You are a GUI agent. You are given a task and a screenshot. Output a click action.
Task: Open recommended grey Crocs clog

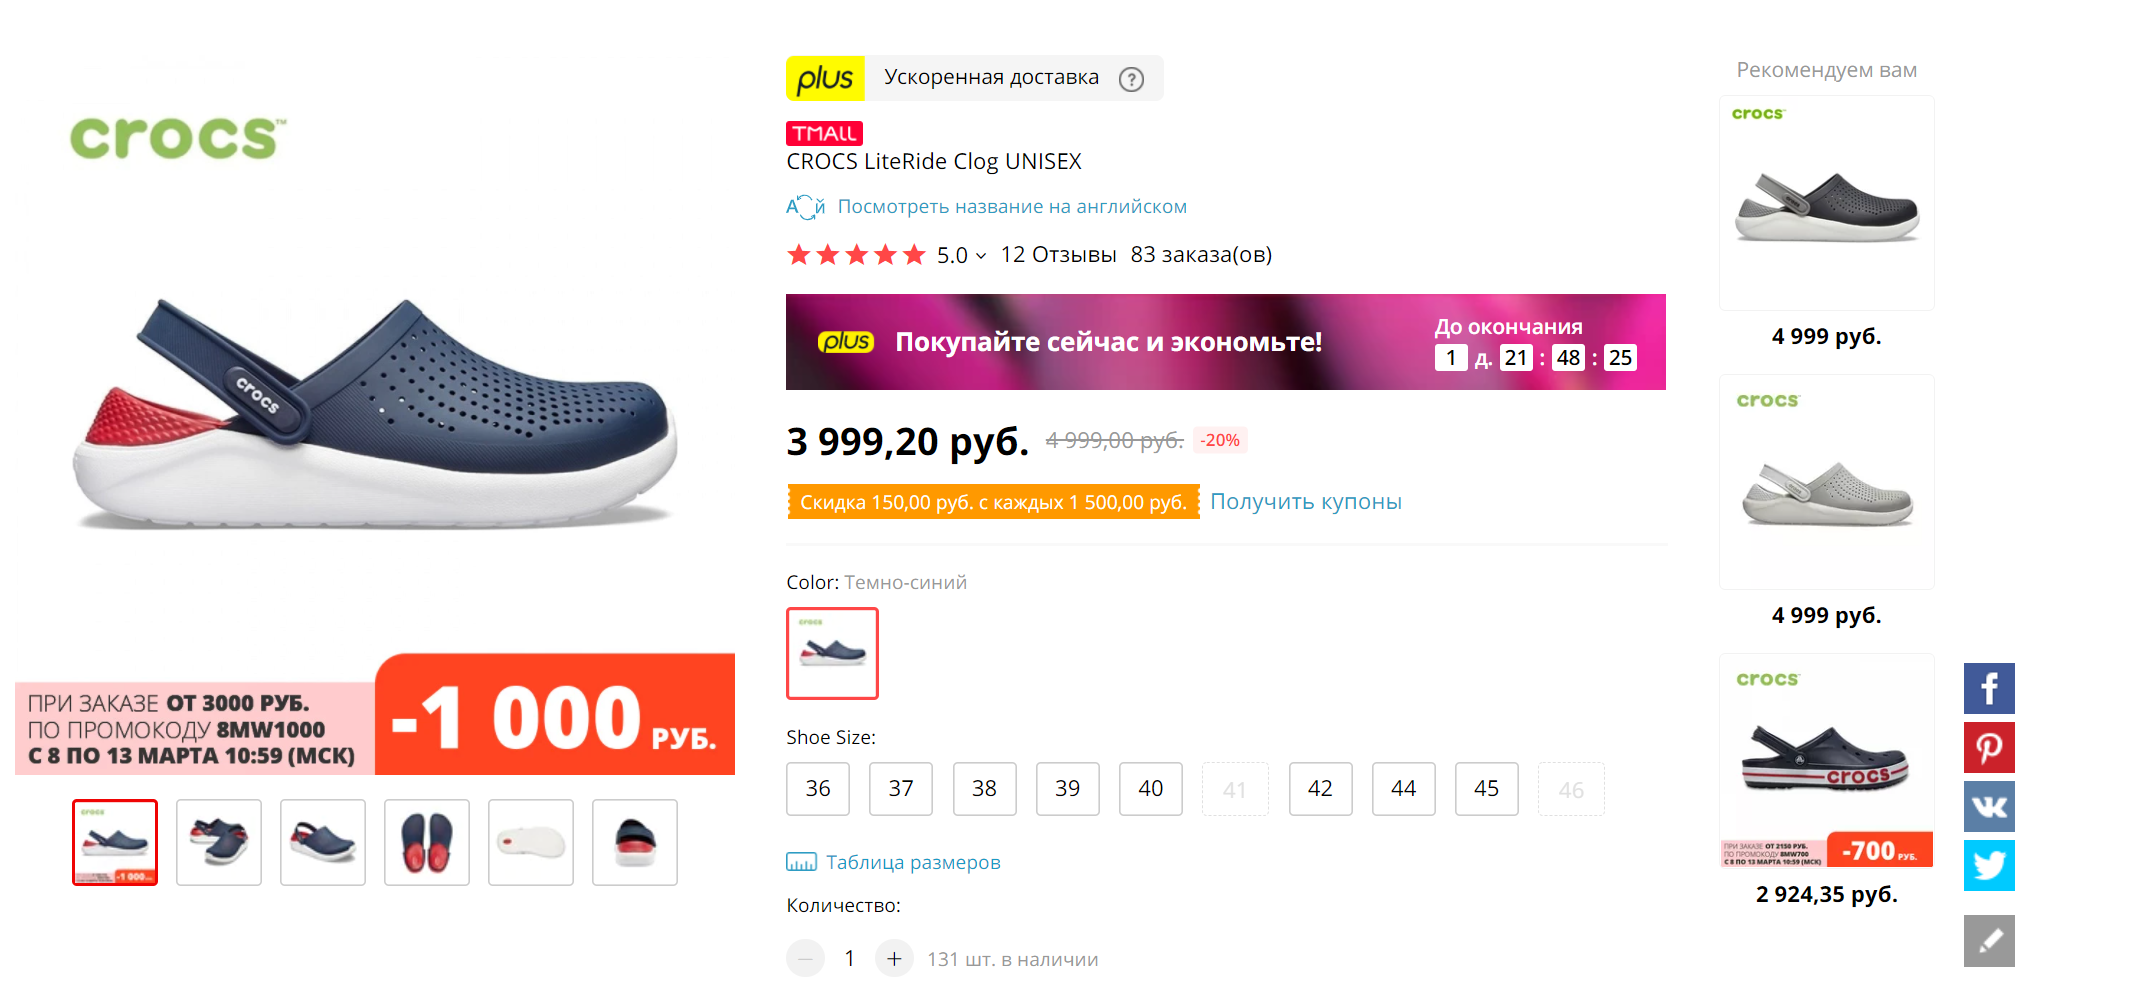pyautogui.click(x=1826, y=482)
